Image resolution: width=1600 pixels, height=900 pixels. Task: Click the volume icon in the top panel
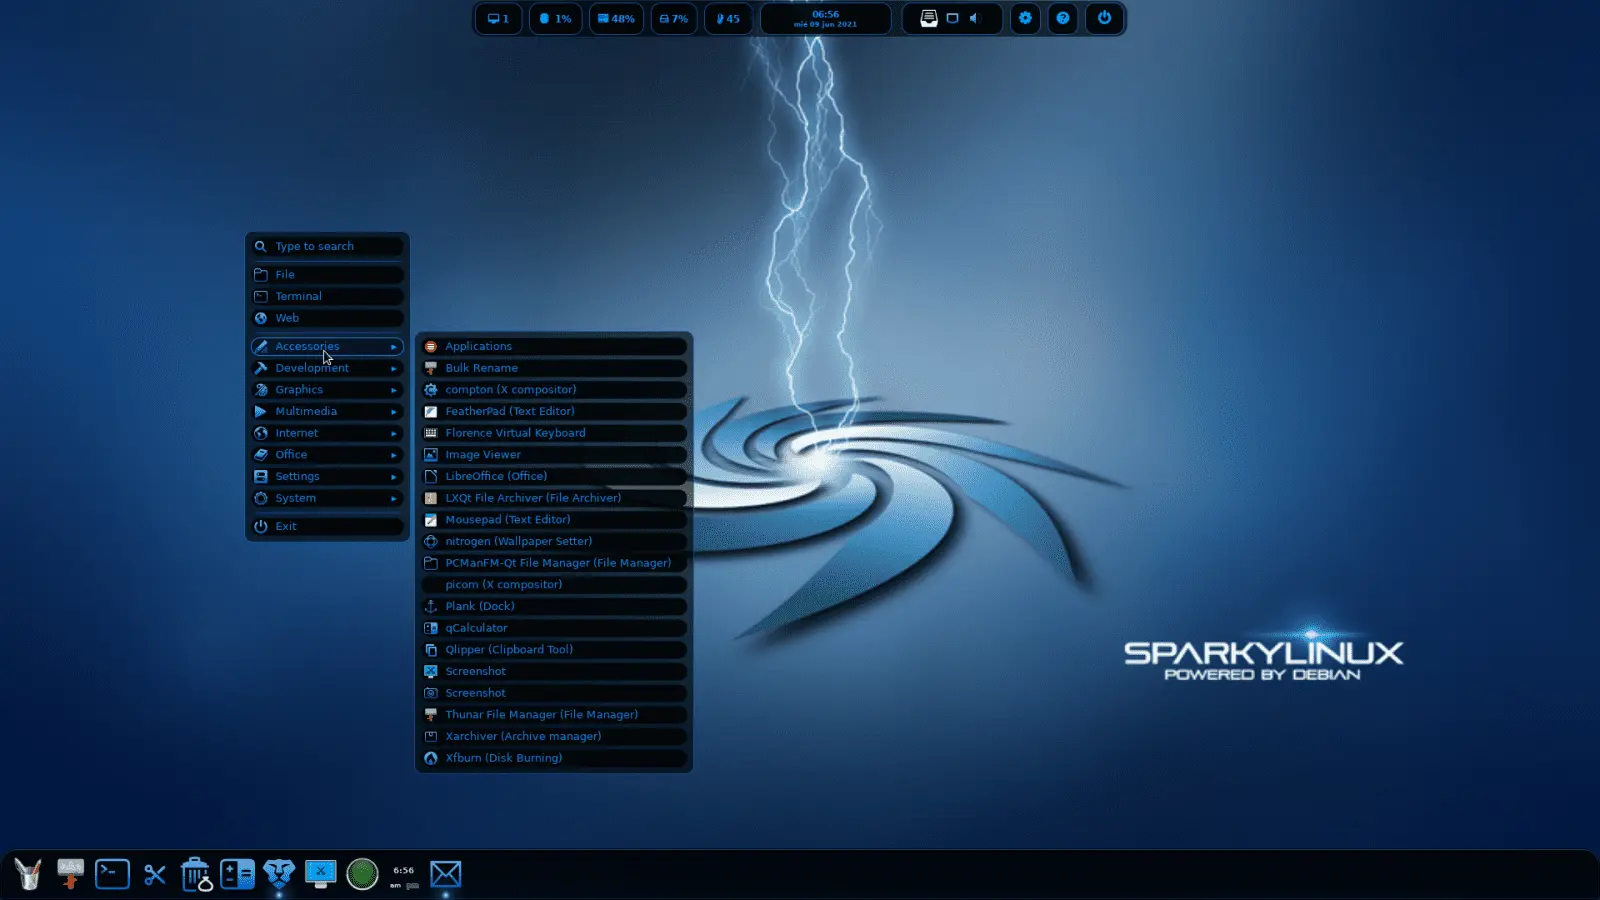[973, 18]
